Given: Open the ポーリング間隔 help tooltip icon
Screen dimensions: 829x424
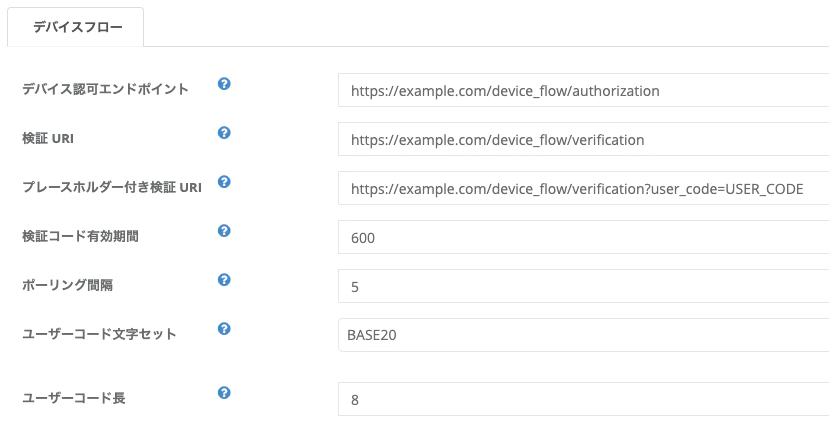Looking at the screenshot, I should click(224, 280).
